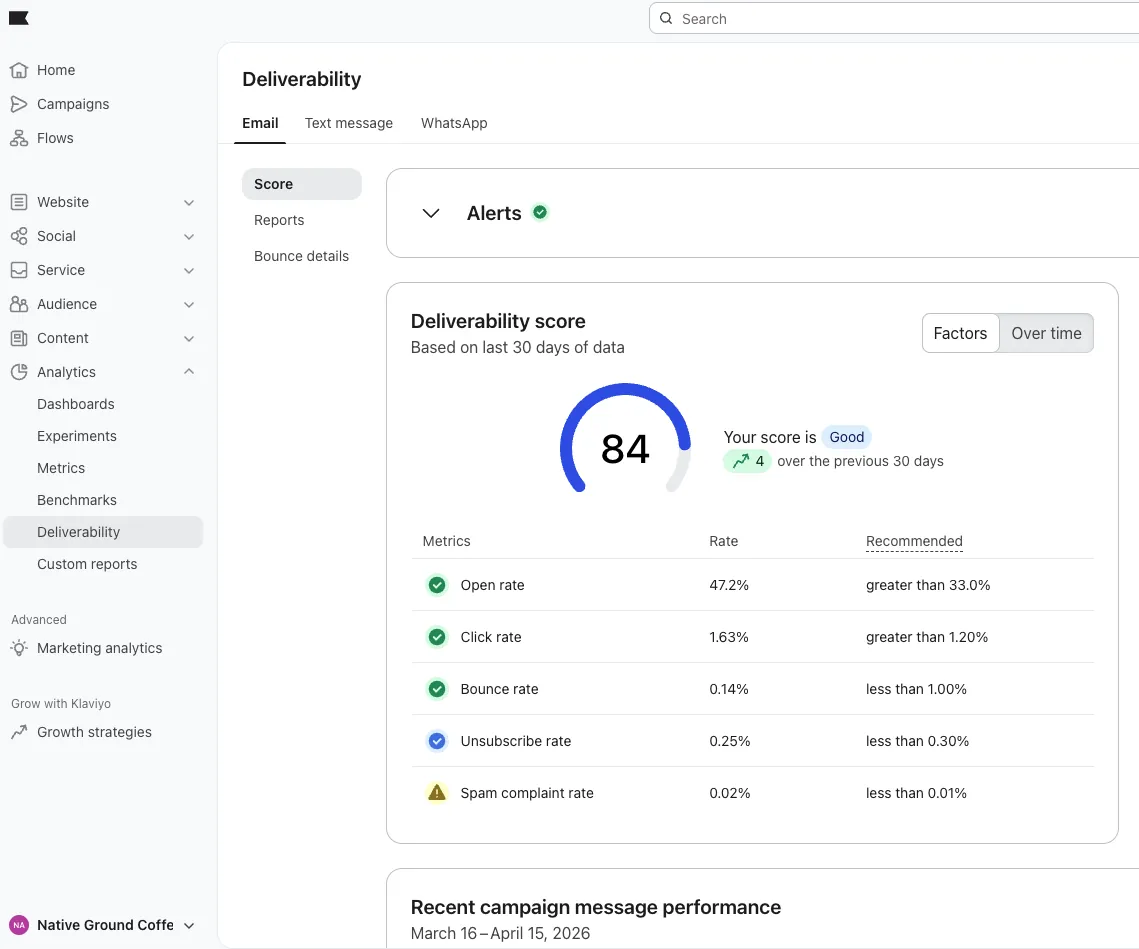Select the Text message tab
The image size is (1139, 949).
349,124
